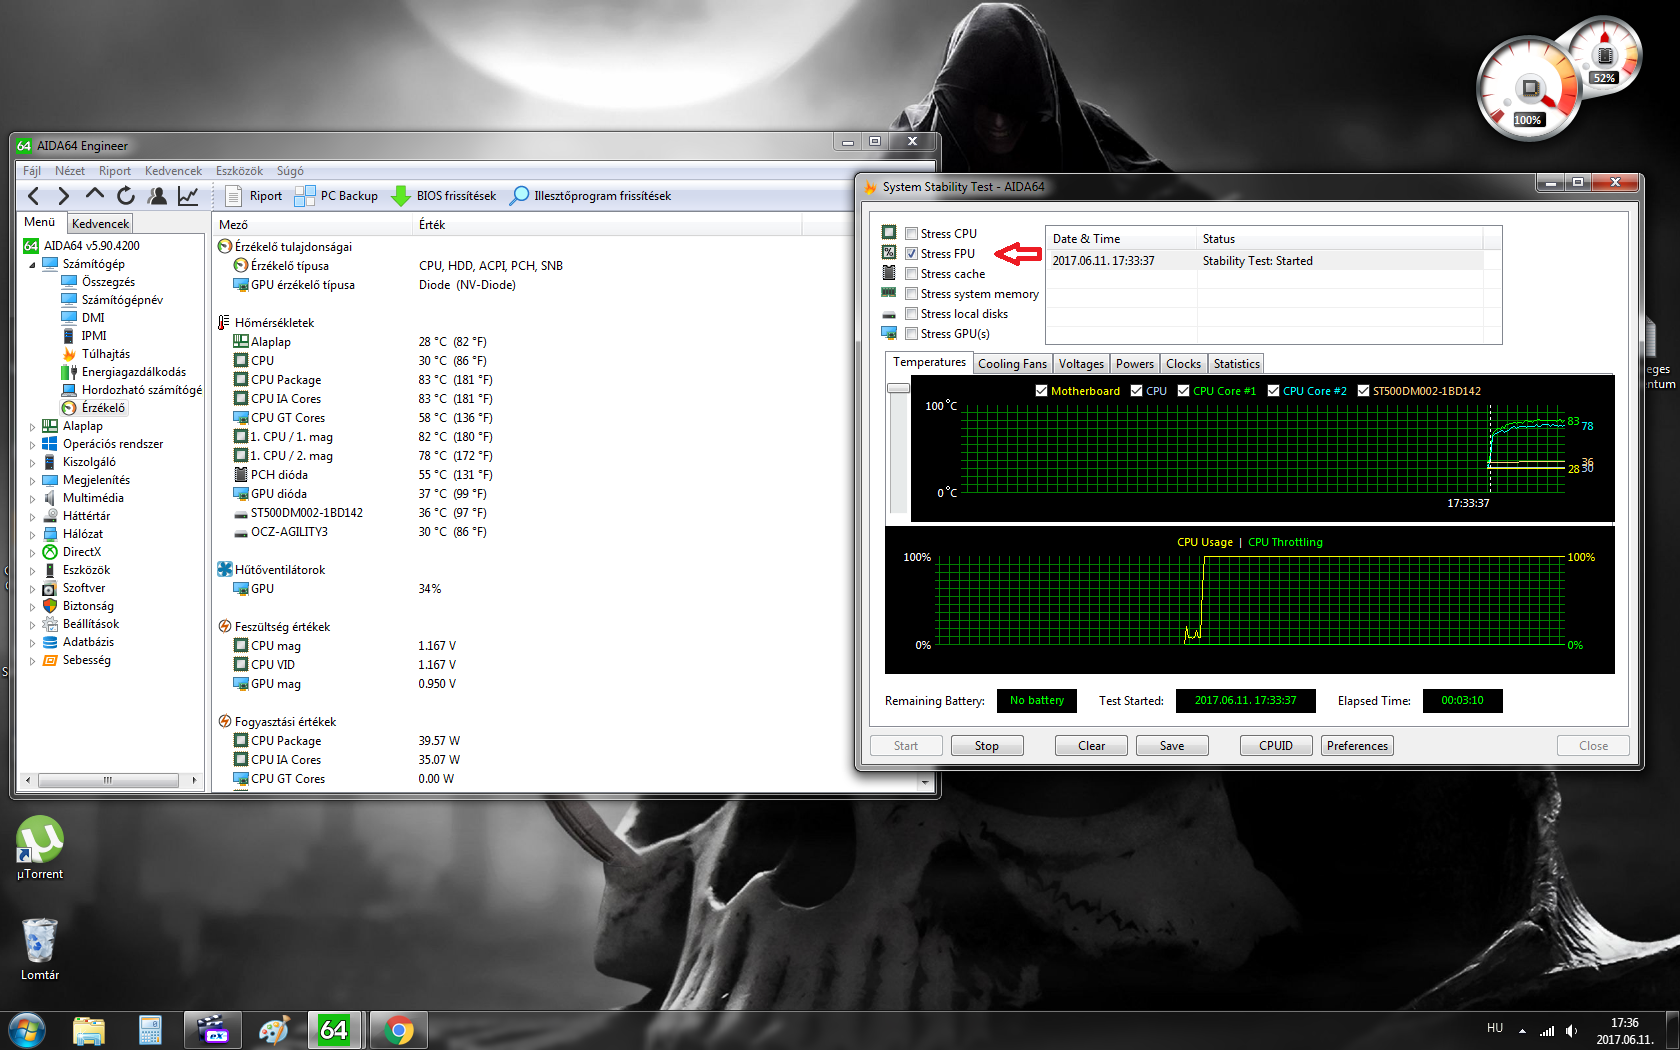The image size is (1680, 1050).
Task: Expand the Multimédia tree node
Action: pos(32,499)
